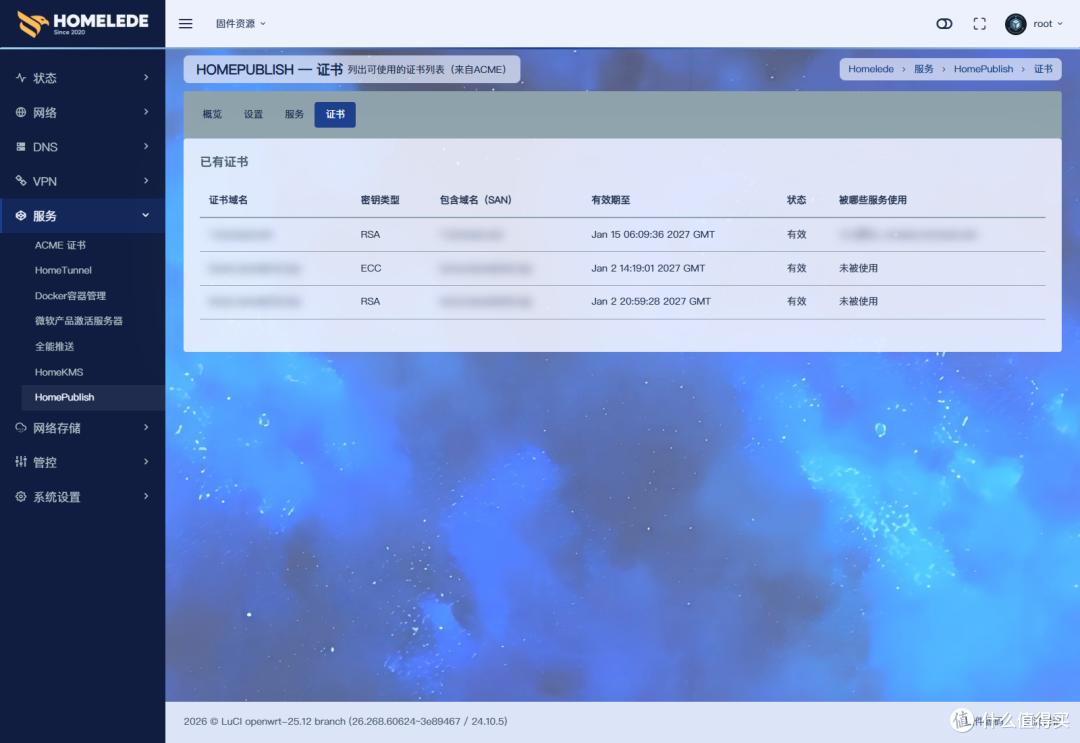This screenshot has width=1080, height=743.
Task: Click the 服务 cube icon
Action: click(21, 216)
